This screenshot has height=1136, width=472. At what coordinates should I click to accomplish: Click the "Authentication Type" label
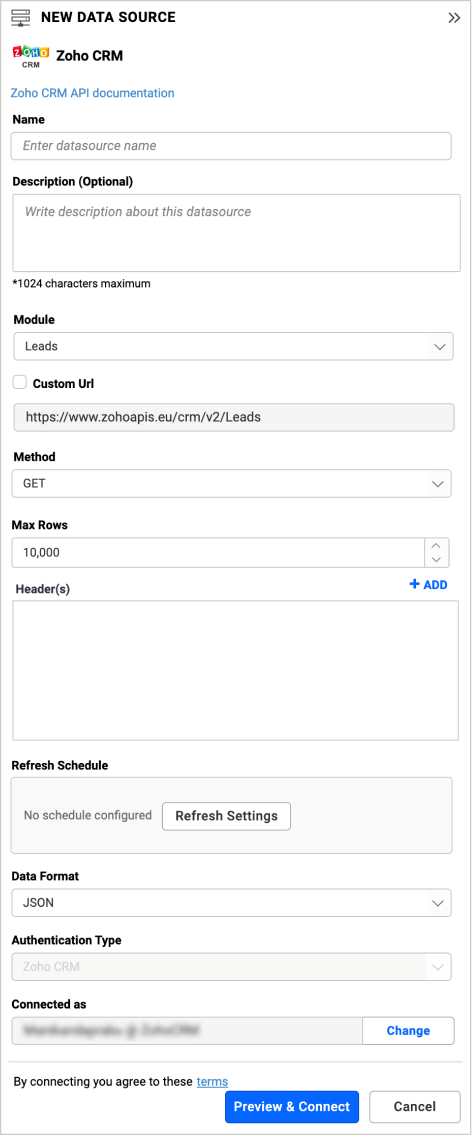click(x=67, y=940)
